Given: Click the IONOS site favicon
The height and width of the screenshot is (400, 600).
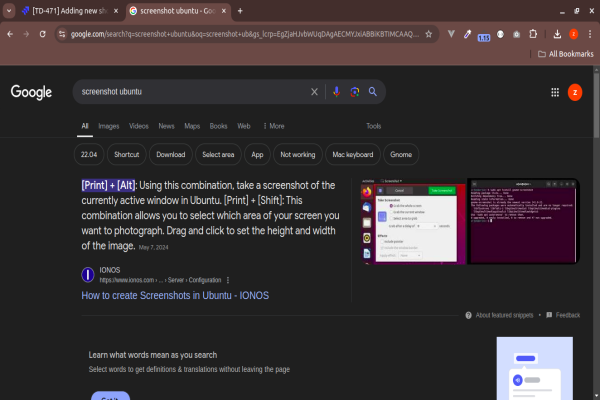Looking at the screenshot, I should (88, 274).
